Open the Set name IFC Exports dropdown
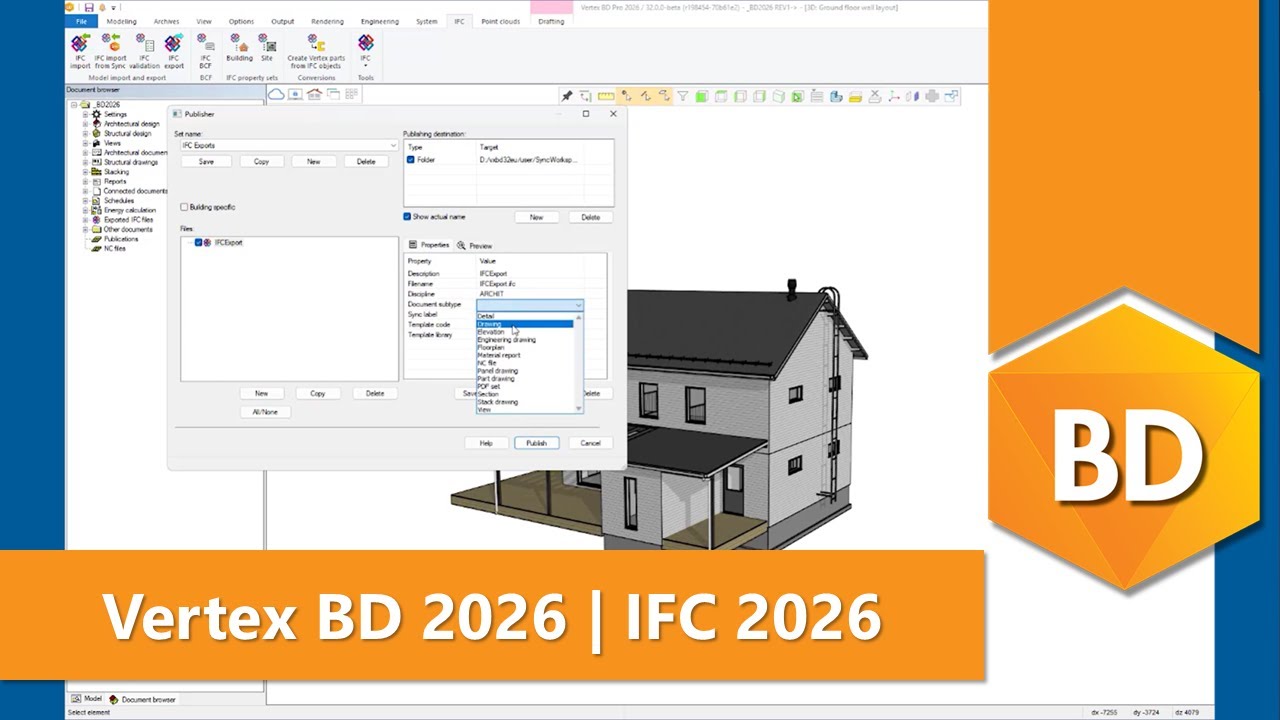The width and height of the screenshot is (1280, 720). pyautogui.click(x=289, y=146)
